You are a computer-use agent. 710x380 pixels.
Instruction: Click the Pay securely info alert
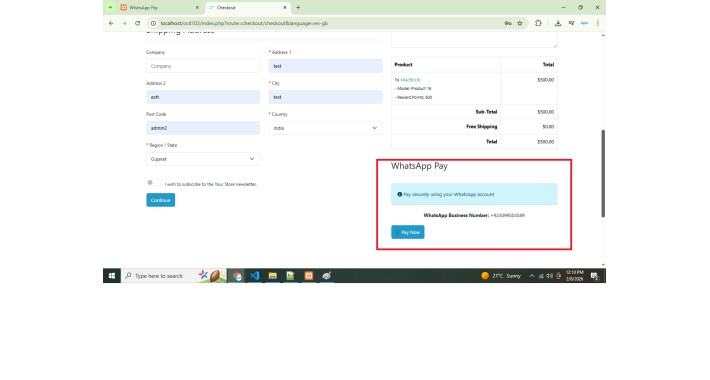point(474,194)
